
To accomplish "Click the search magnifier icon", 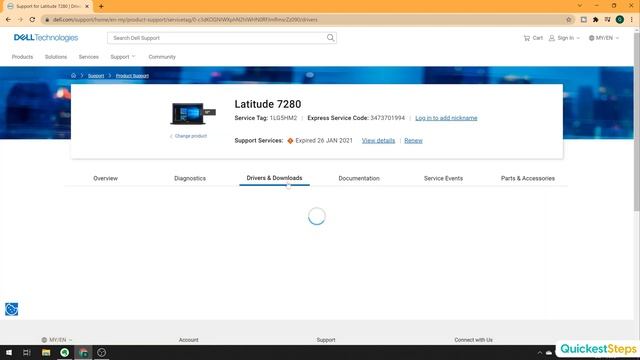I will [330, 38].
